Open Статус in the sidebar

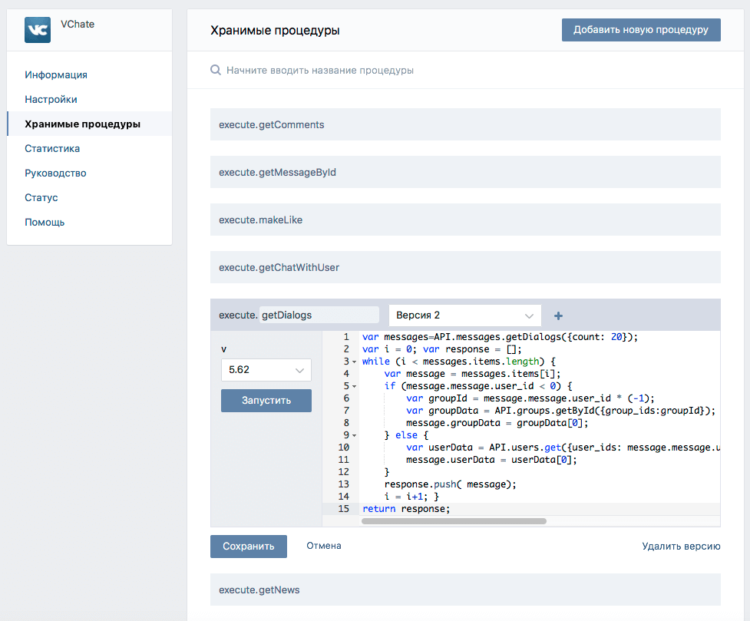[41, 198]
